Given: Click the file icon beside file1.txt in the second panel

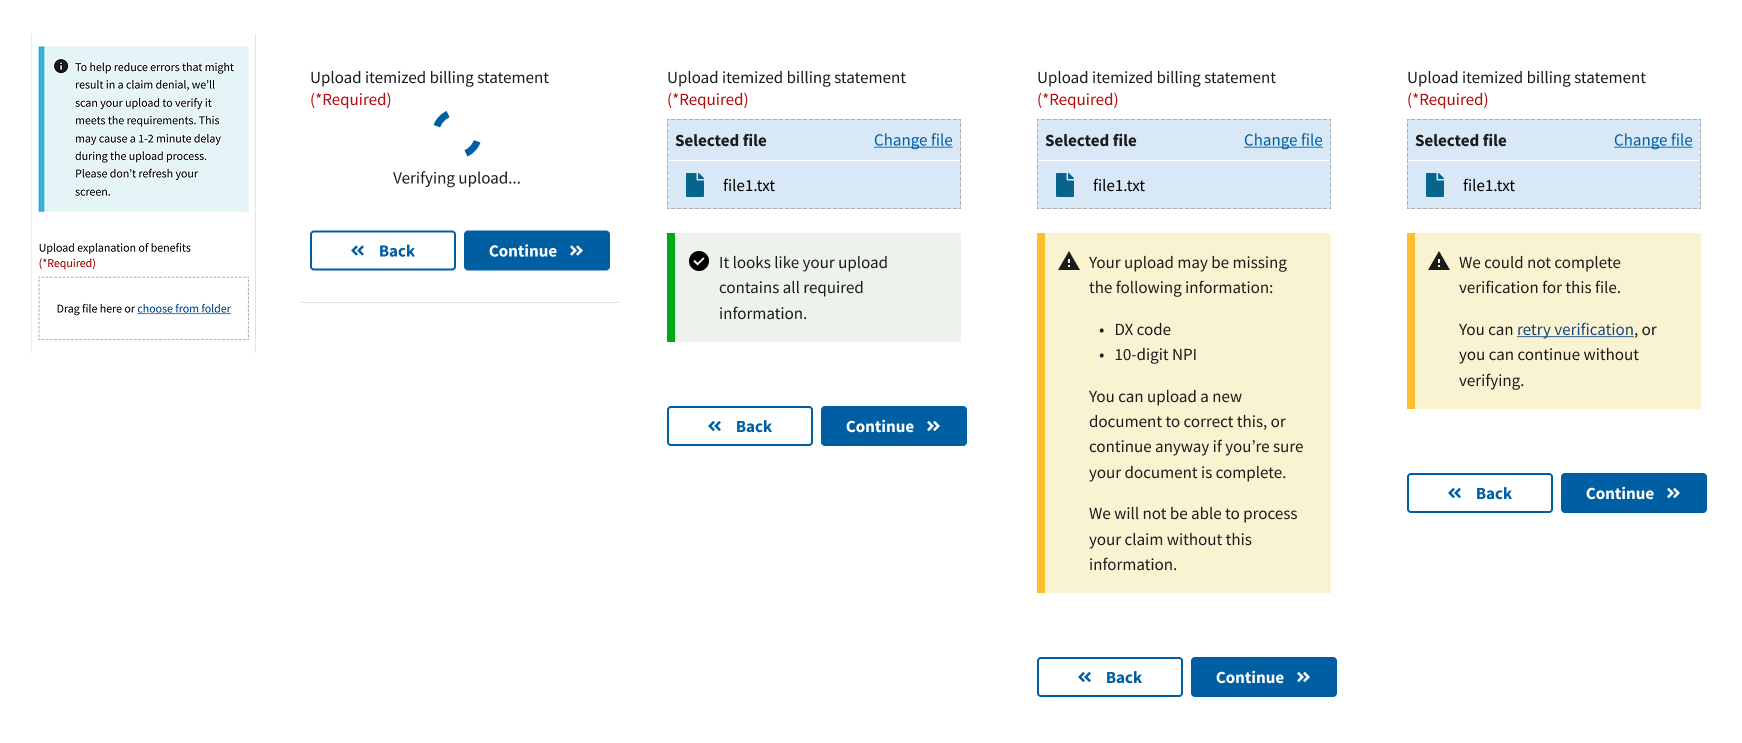Looking at the screenshot, I should [x=695, y=184].
